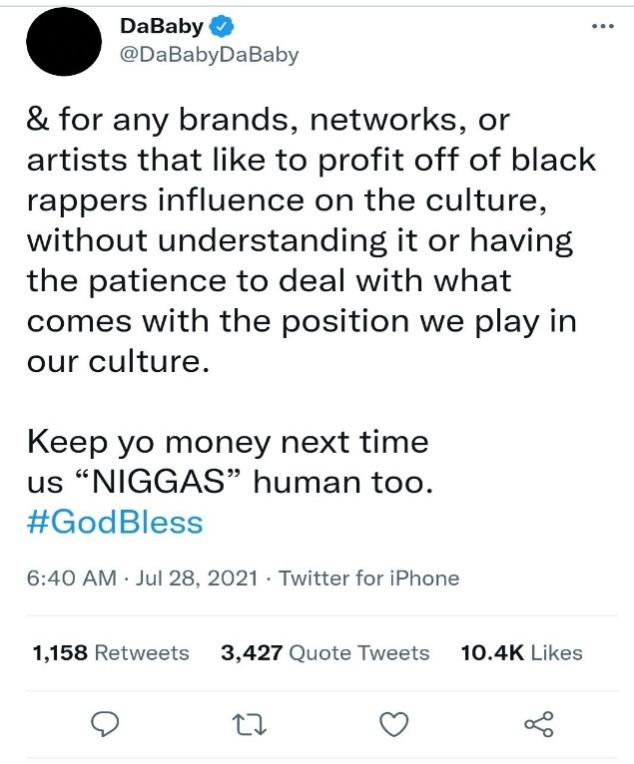Image resolution: width=634 pixels, height=764 pixels.
Task: View the 1,158 Retweets list
Action: click(110, 653)
